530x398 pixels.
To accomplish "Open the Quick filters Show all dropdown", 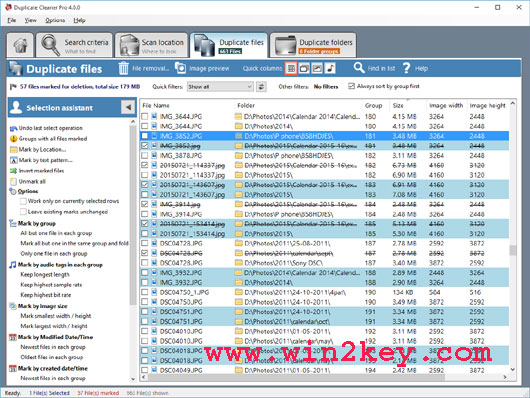I will pos(220,87).
